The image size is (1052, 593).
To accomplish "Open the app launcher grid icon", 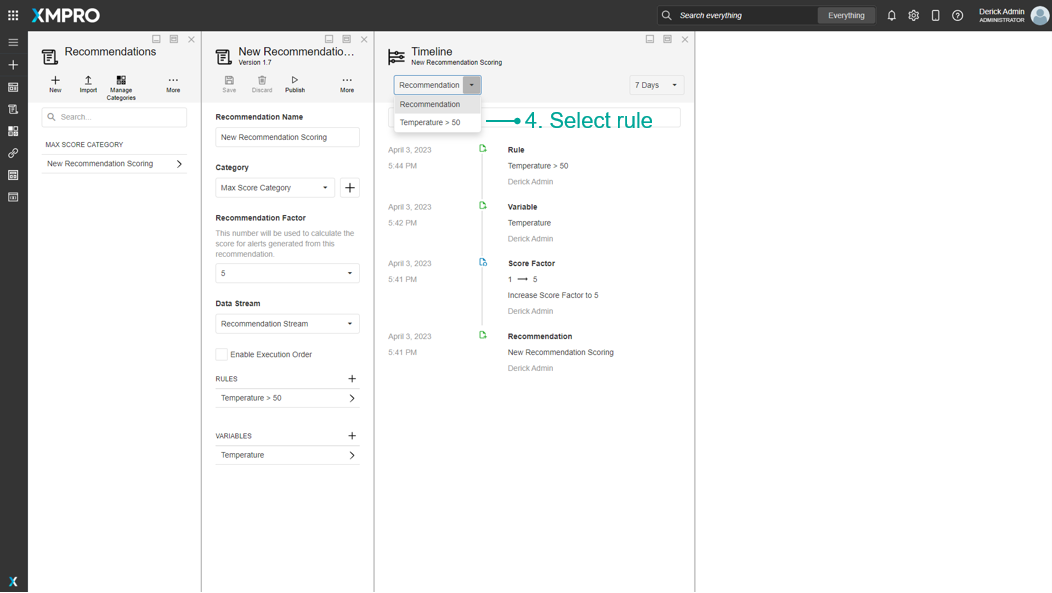I will pos(13,15).
